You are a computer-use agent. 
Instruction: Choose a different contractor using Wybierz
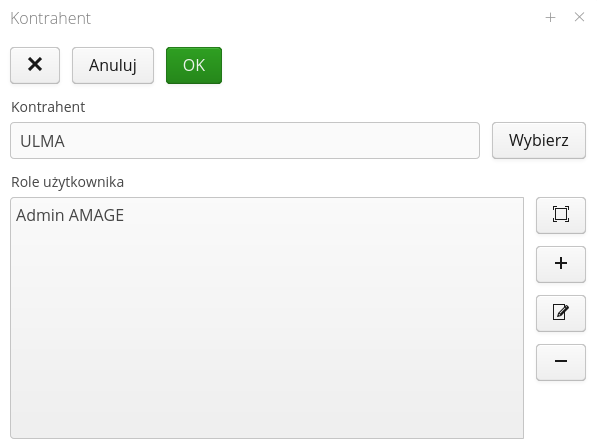[x=538, y=140]
